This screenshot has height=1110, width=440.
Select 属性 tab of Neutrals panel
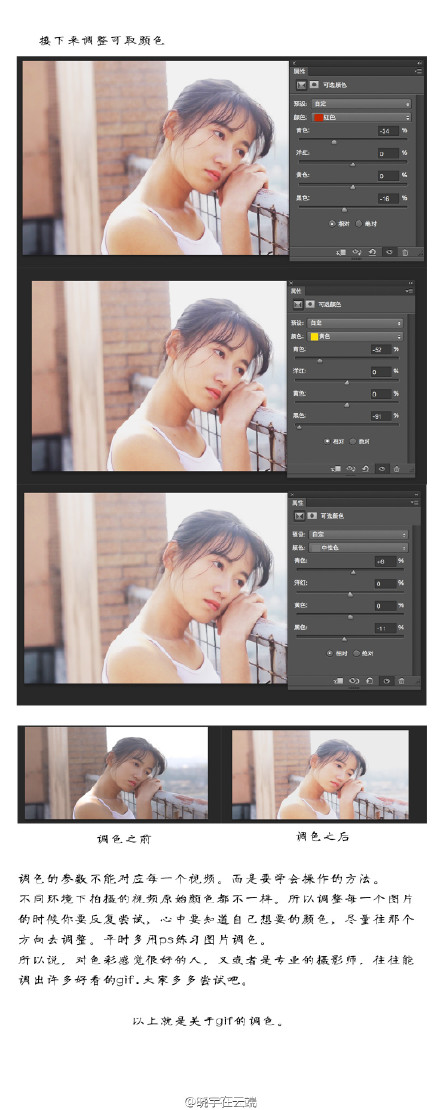298,503
